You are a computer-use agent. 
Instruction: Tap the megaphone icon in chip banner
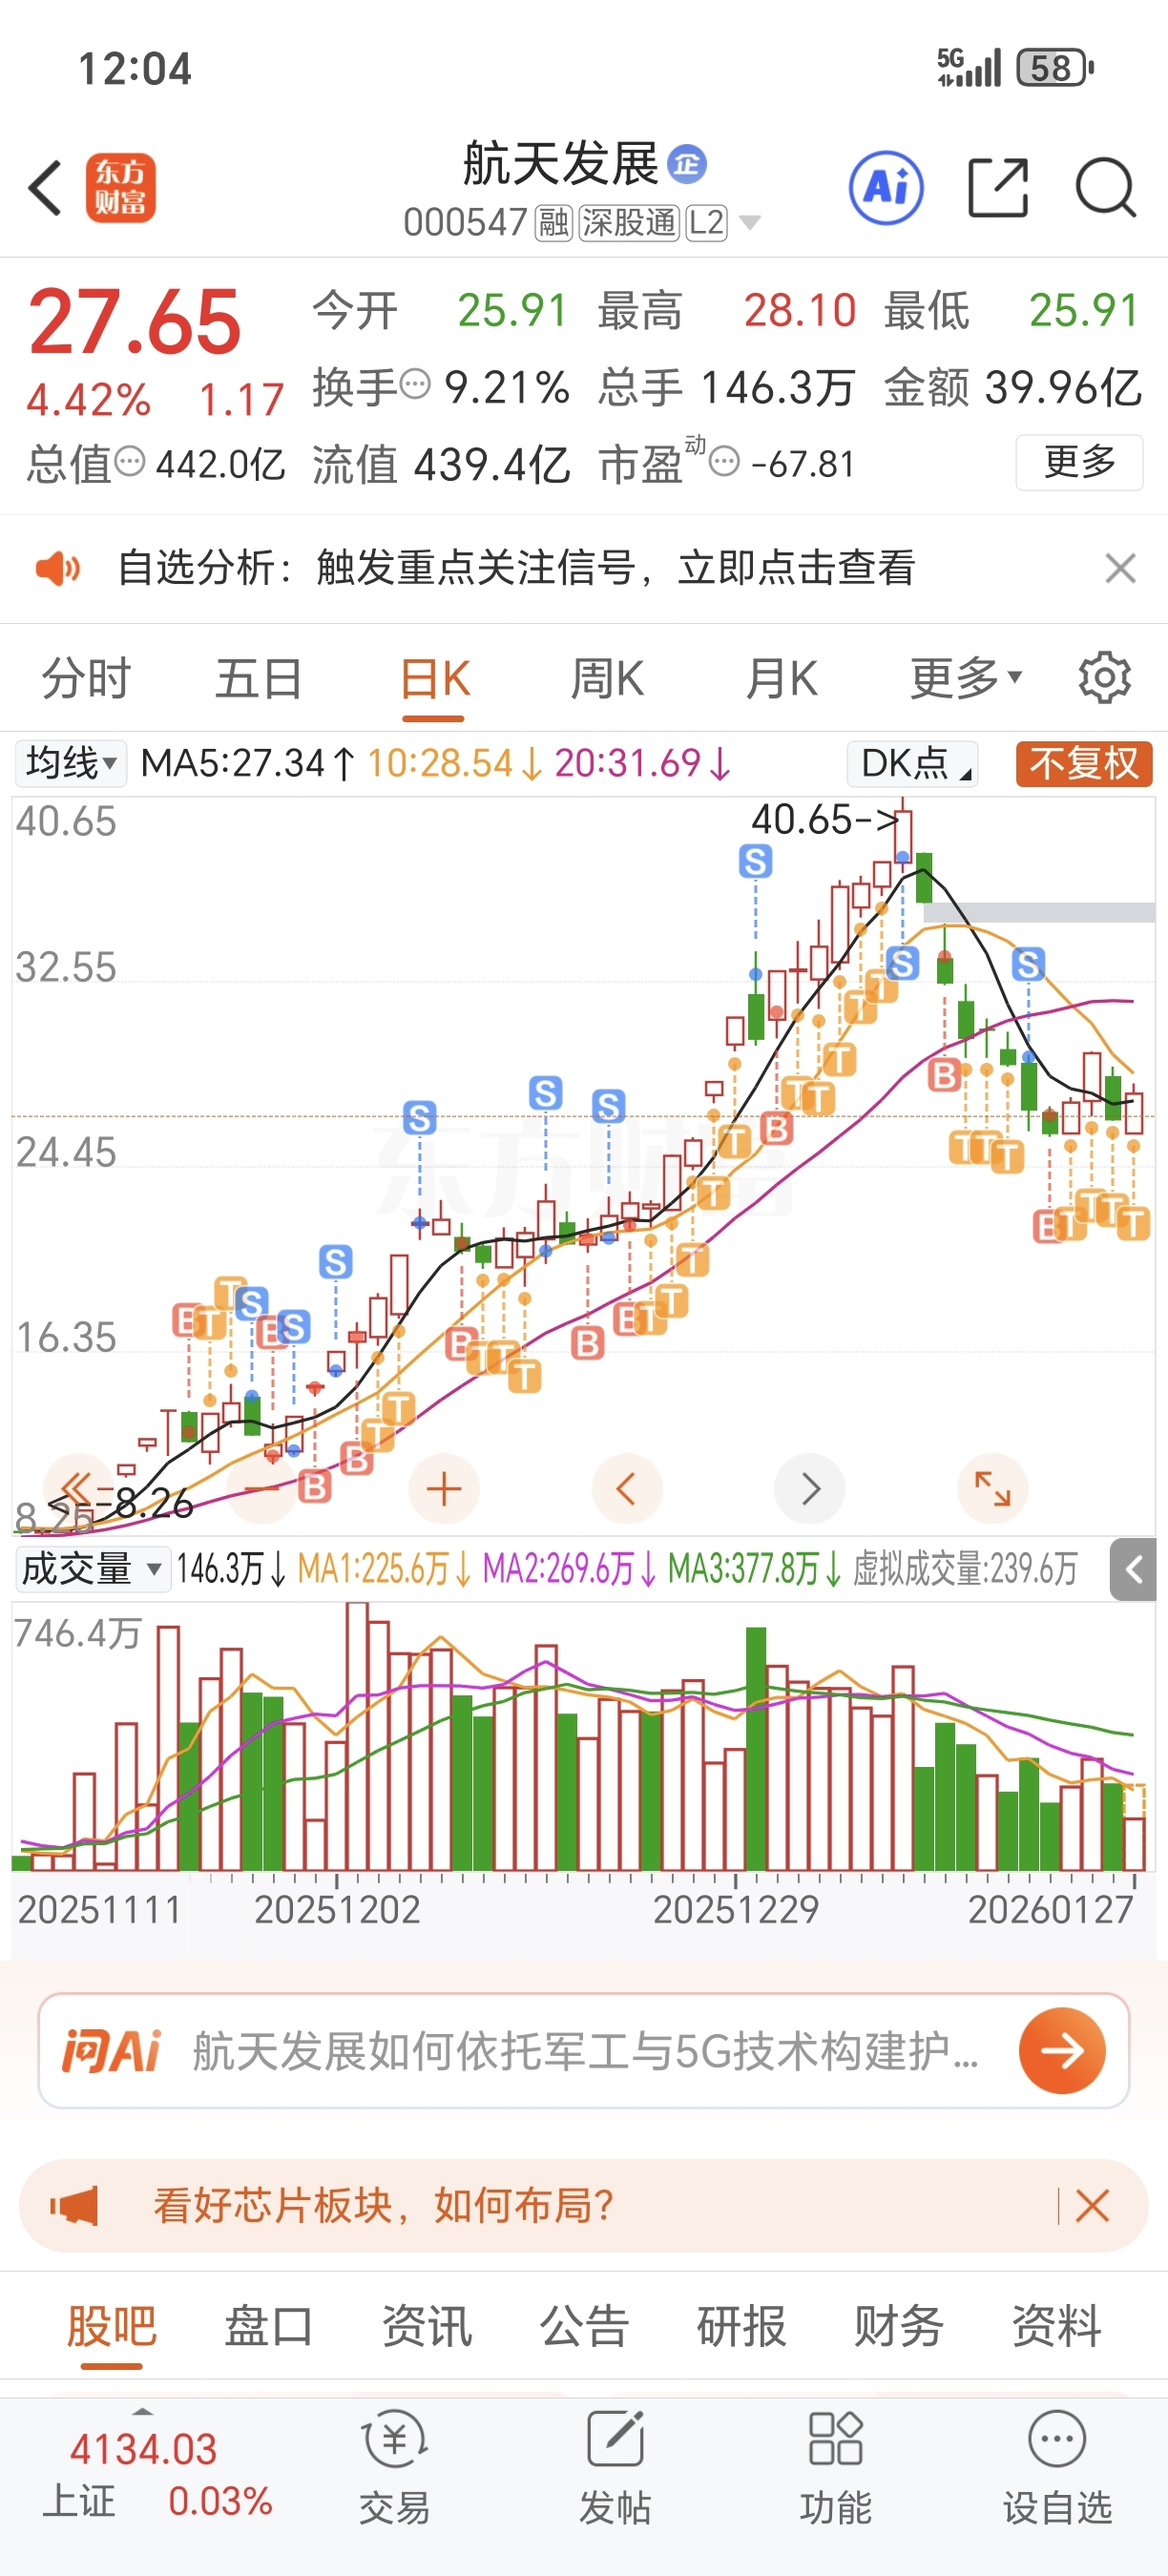(74, 2205)
